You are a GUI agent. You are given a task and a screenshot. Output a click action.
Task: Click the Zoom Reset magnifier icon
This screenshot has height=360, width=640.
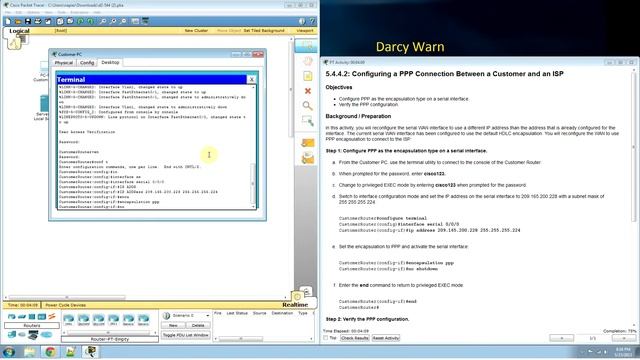coord(113,21)
